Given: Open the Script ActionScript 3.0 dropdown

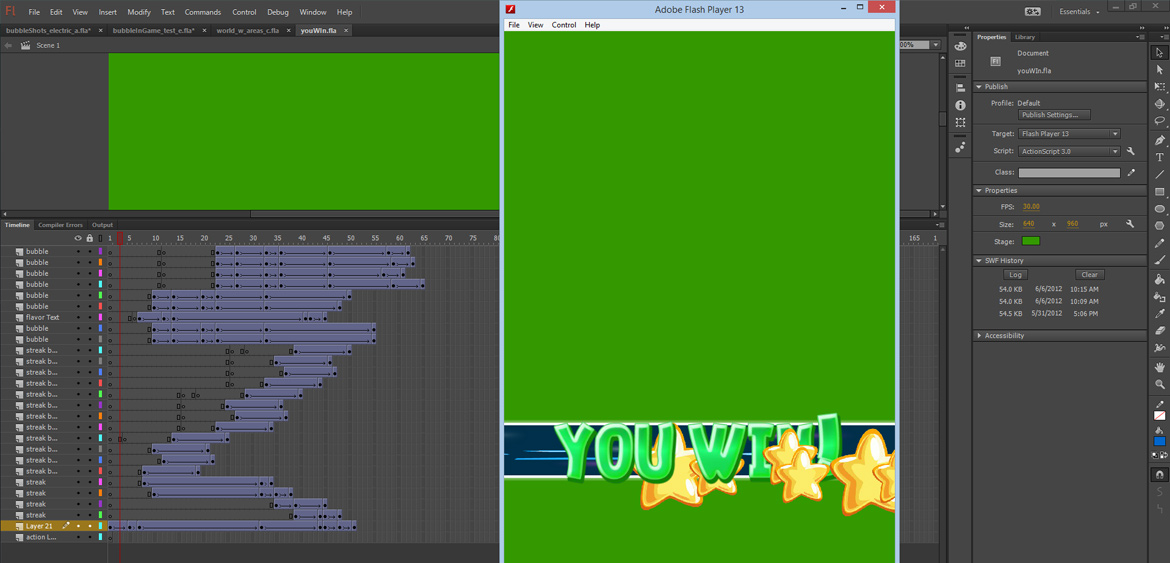Looking at the screenshot, I should coord(1068,152).
